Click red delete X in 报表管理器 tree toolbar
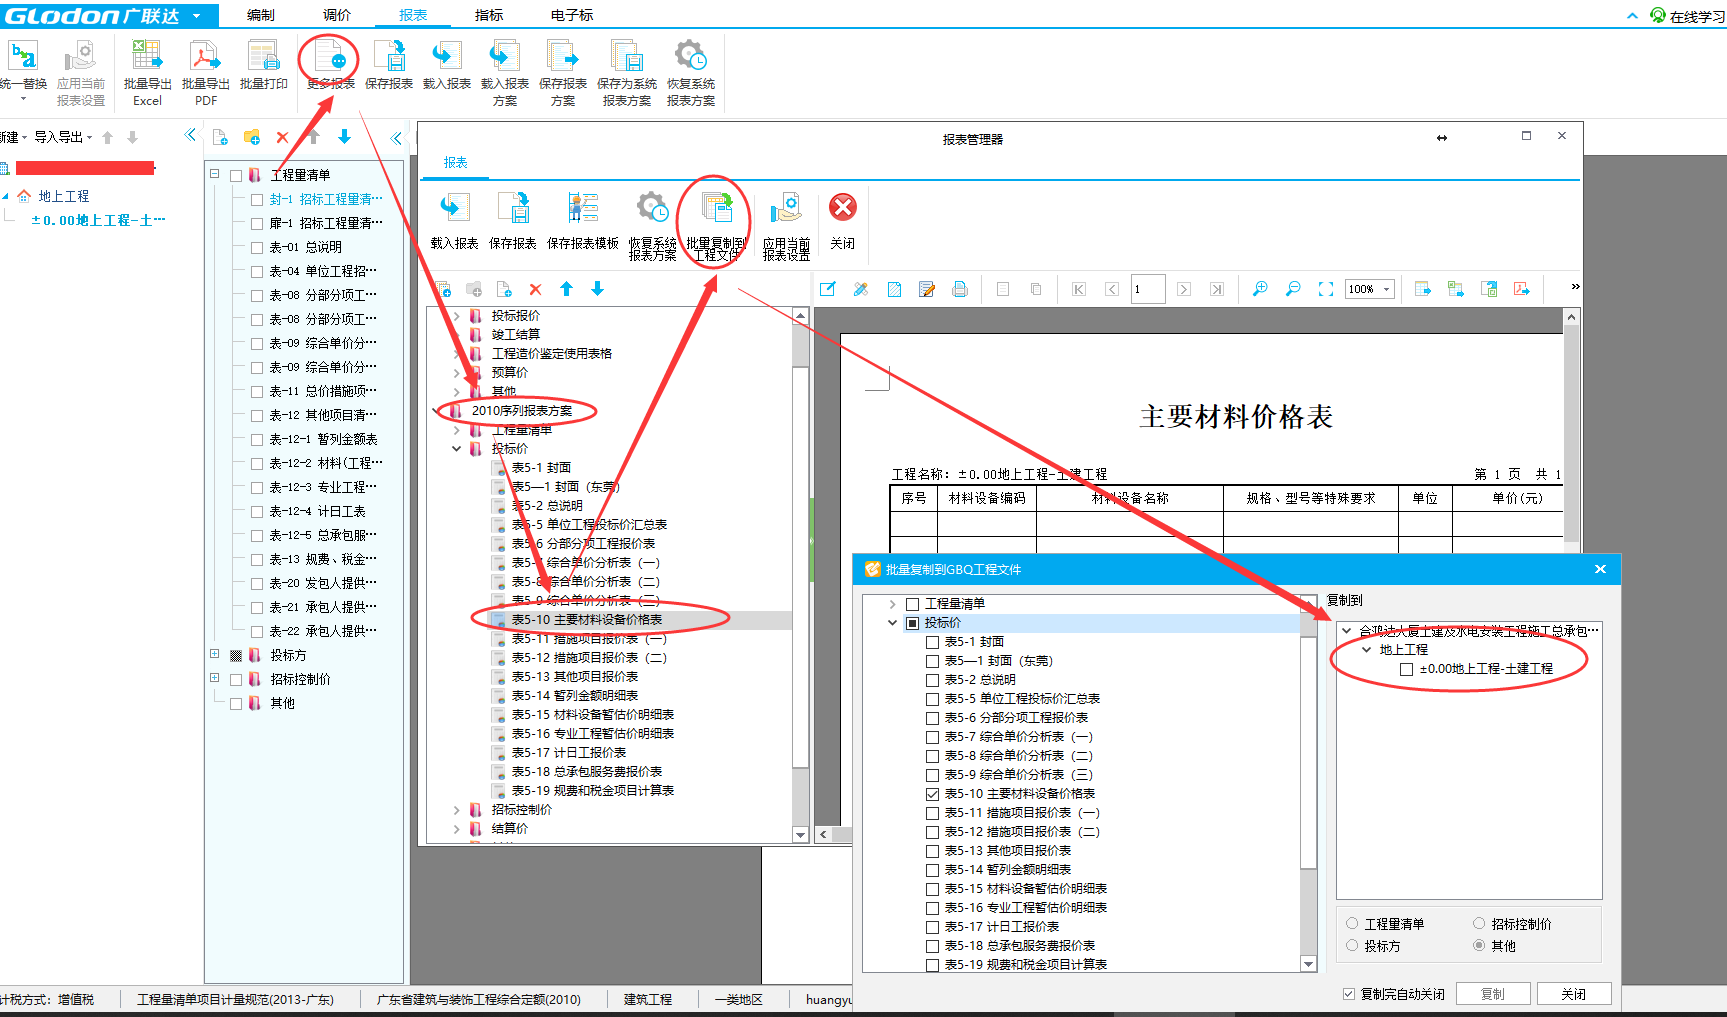Screen dimensions: 1727x1017 (x=535, y=289)
